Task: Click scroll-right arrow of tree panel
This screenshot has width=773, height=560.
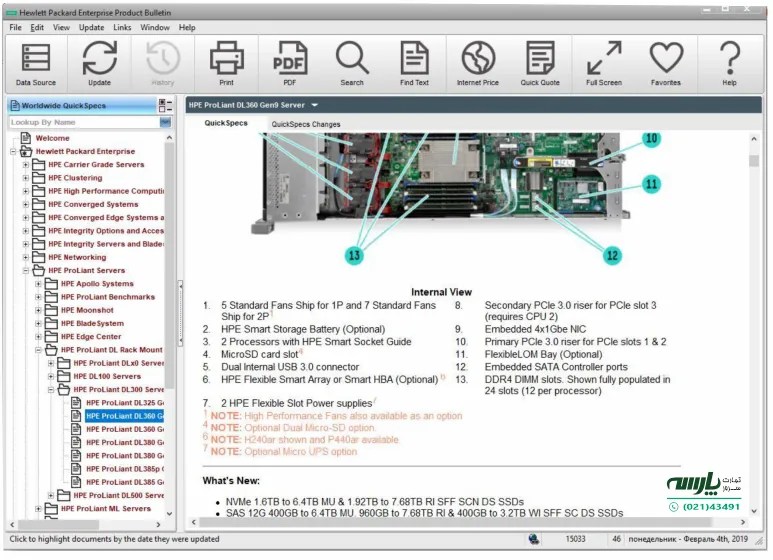Action: click(x=158, y=525)
